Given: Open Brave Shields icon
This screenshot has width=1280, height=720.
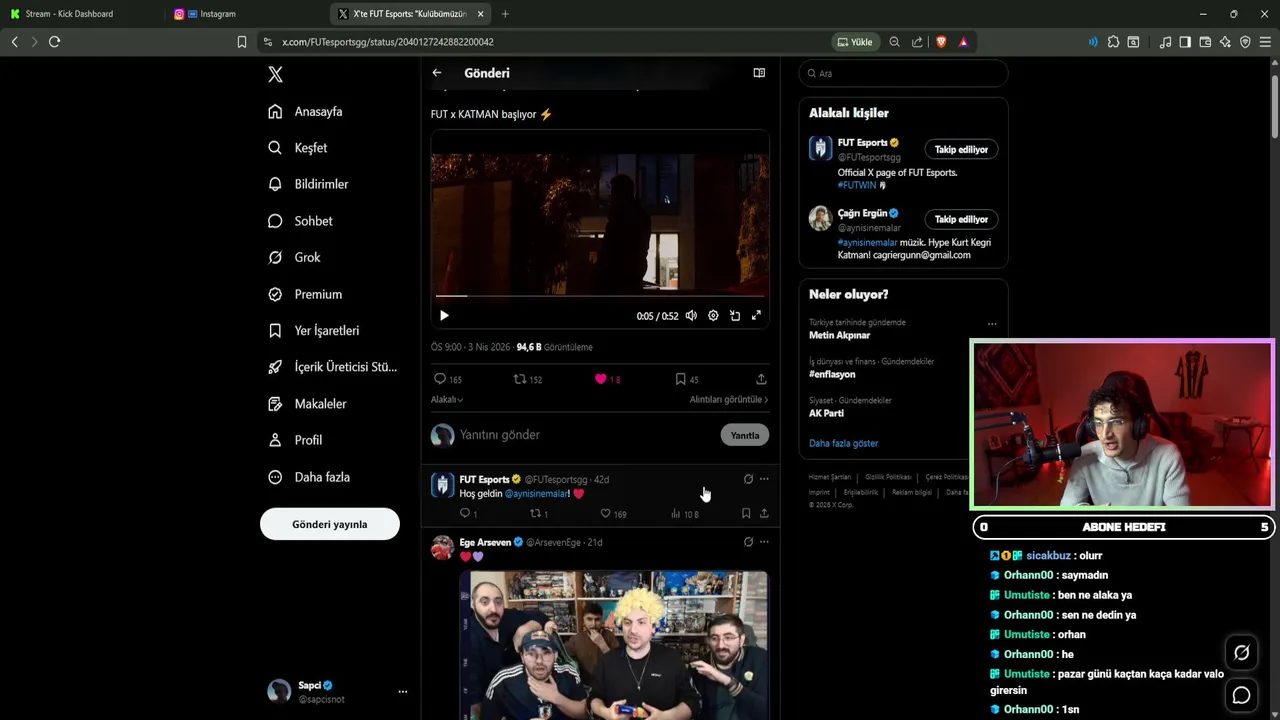Looking at the screenshot, I should tap(940, 42).
